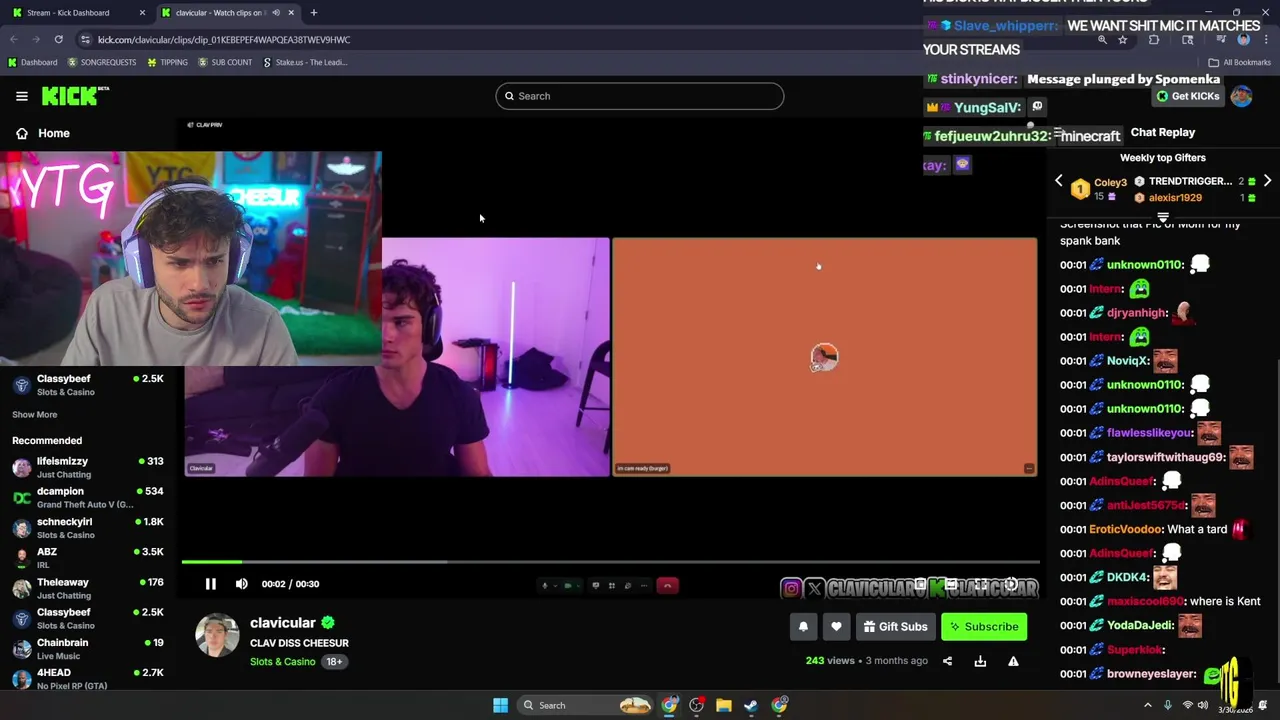The image size is (1280, 720).
Task: Click the notification bell for clavicular
Action: (803, 627)
